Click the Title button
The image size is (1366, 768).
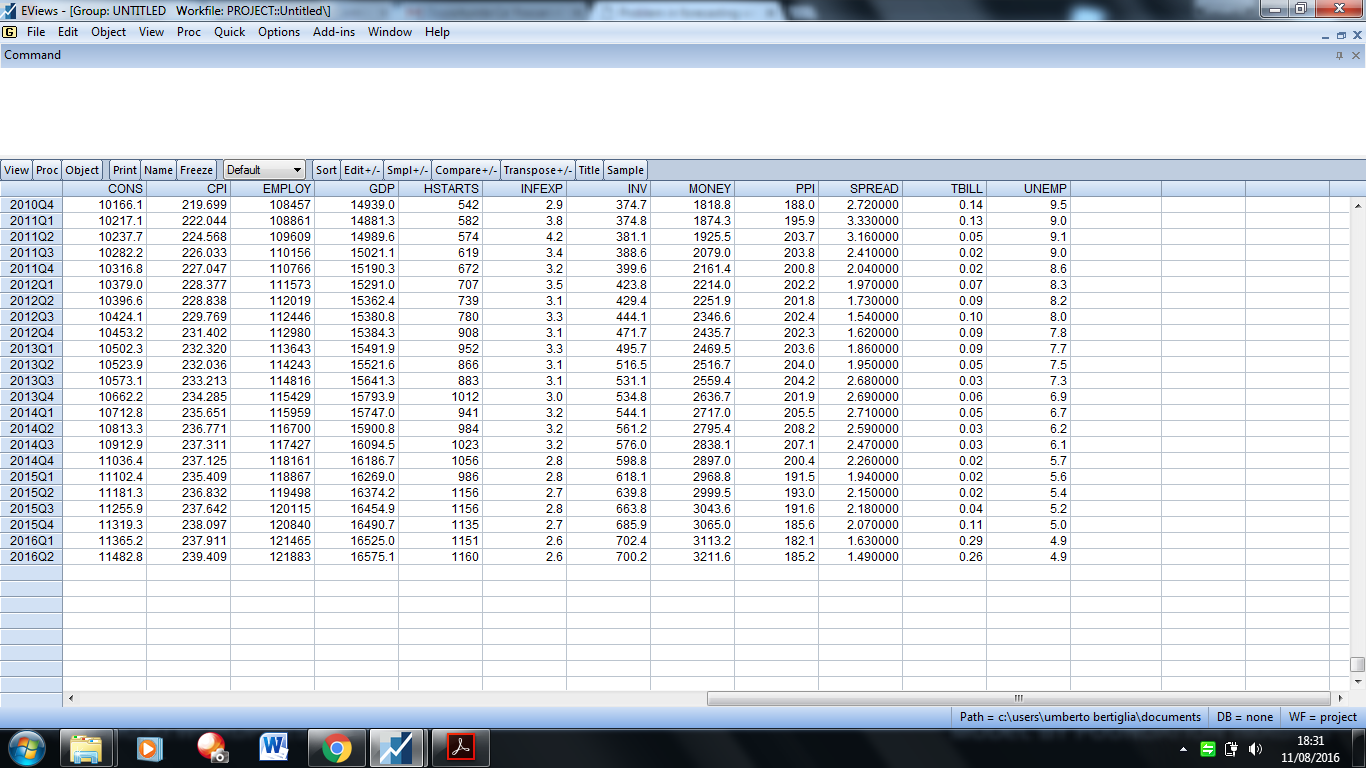[x=590, y=170]
